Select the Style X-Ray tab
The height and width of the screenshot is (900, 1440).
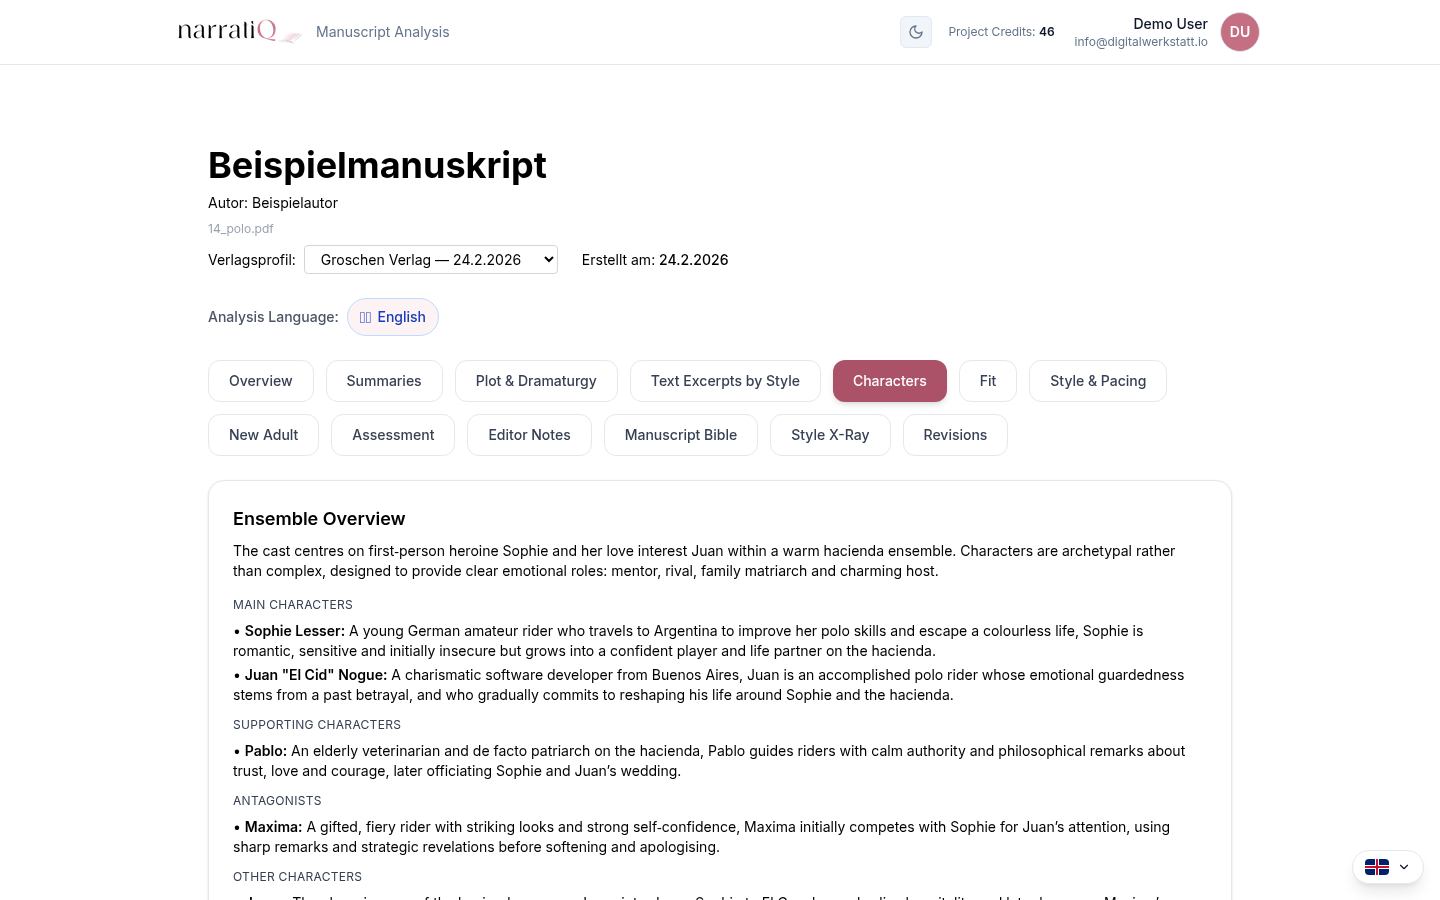(830, 435)
